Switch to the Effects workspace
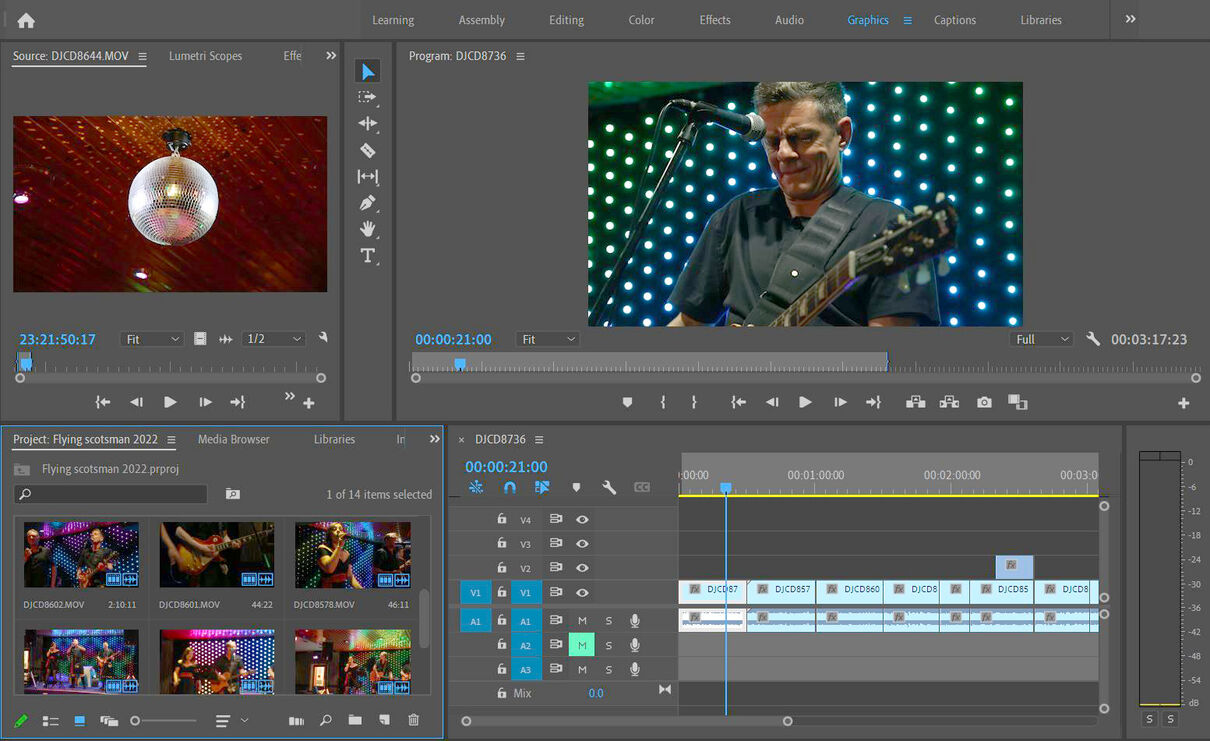This screenshot has height=741, width=1210. point(714,19)
